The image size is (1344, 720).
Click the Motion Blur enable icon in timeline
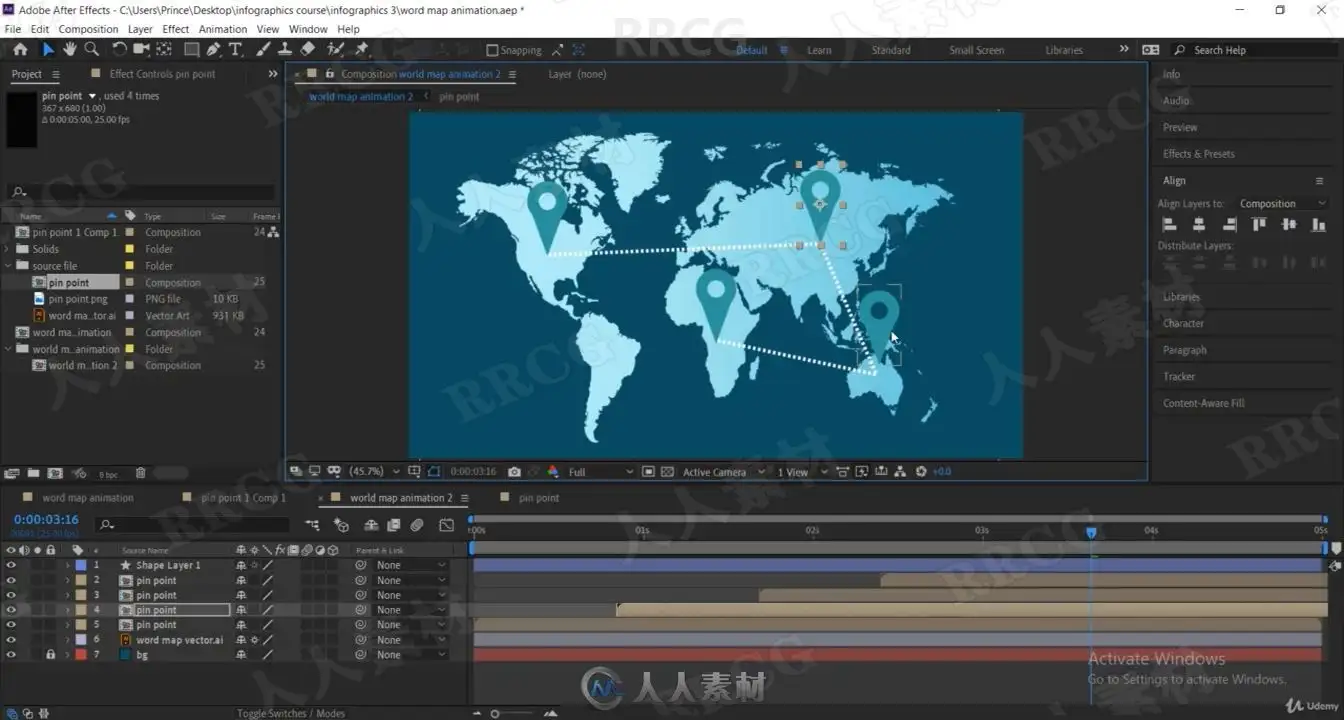coord(417,524)
